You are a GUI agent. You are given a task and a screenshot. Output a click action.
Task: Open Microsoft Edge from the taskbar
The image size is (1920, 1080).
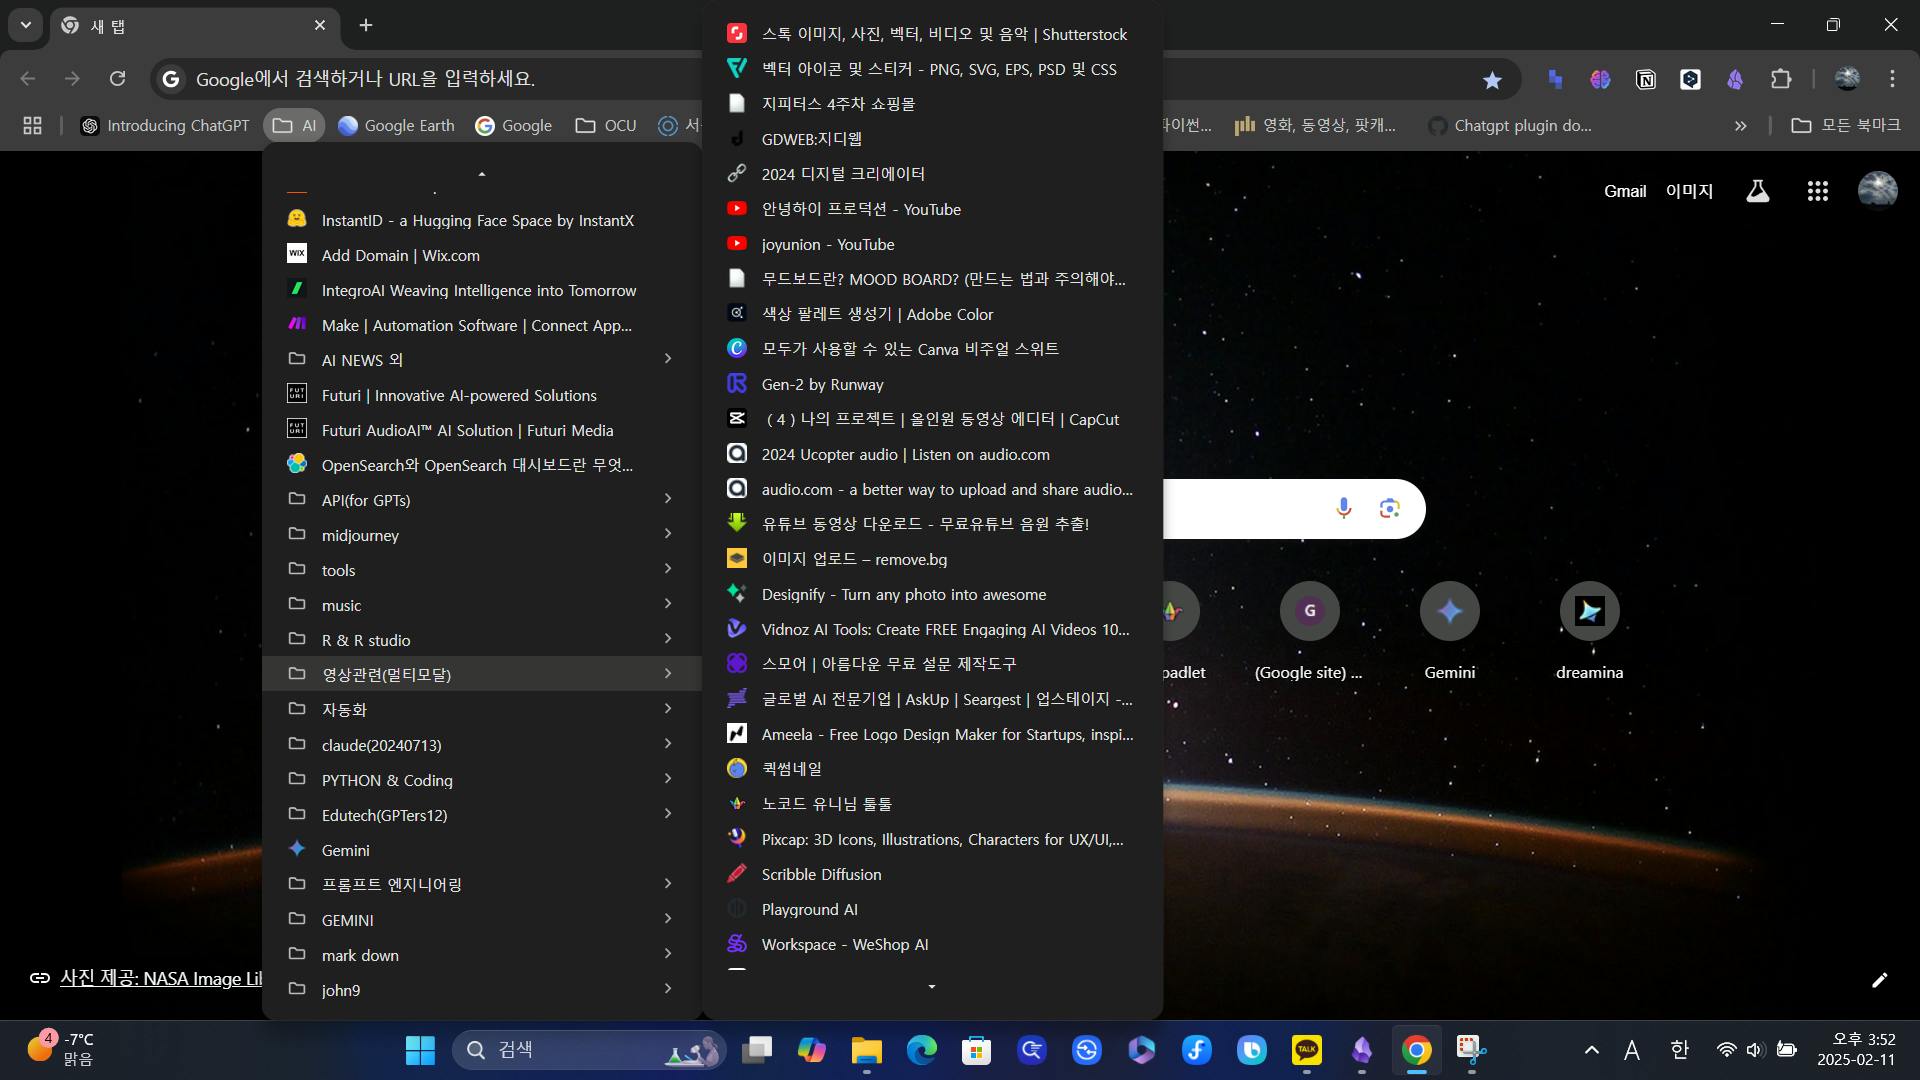coord(921,1050)
